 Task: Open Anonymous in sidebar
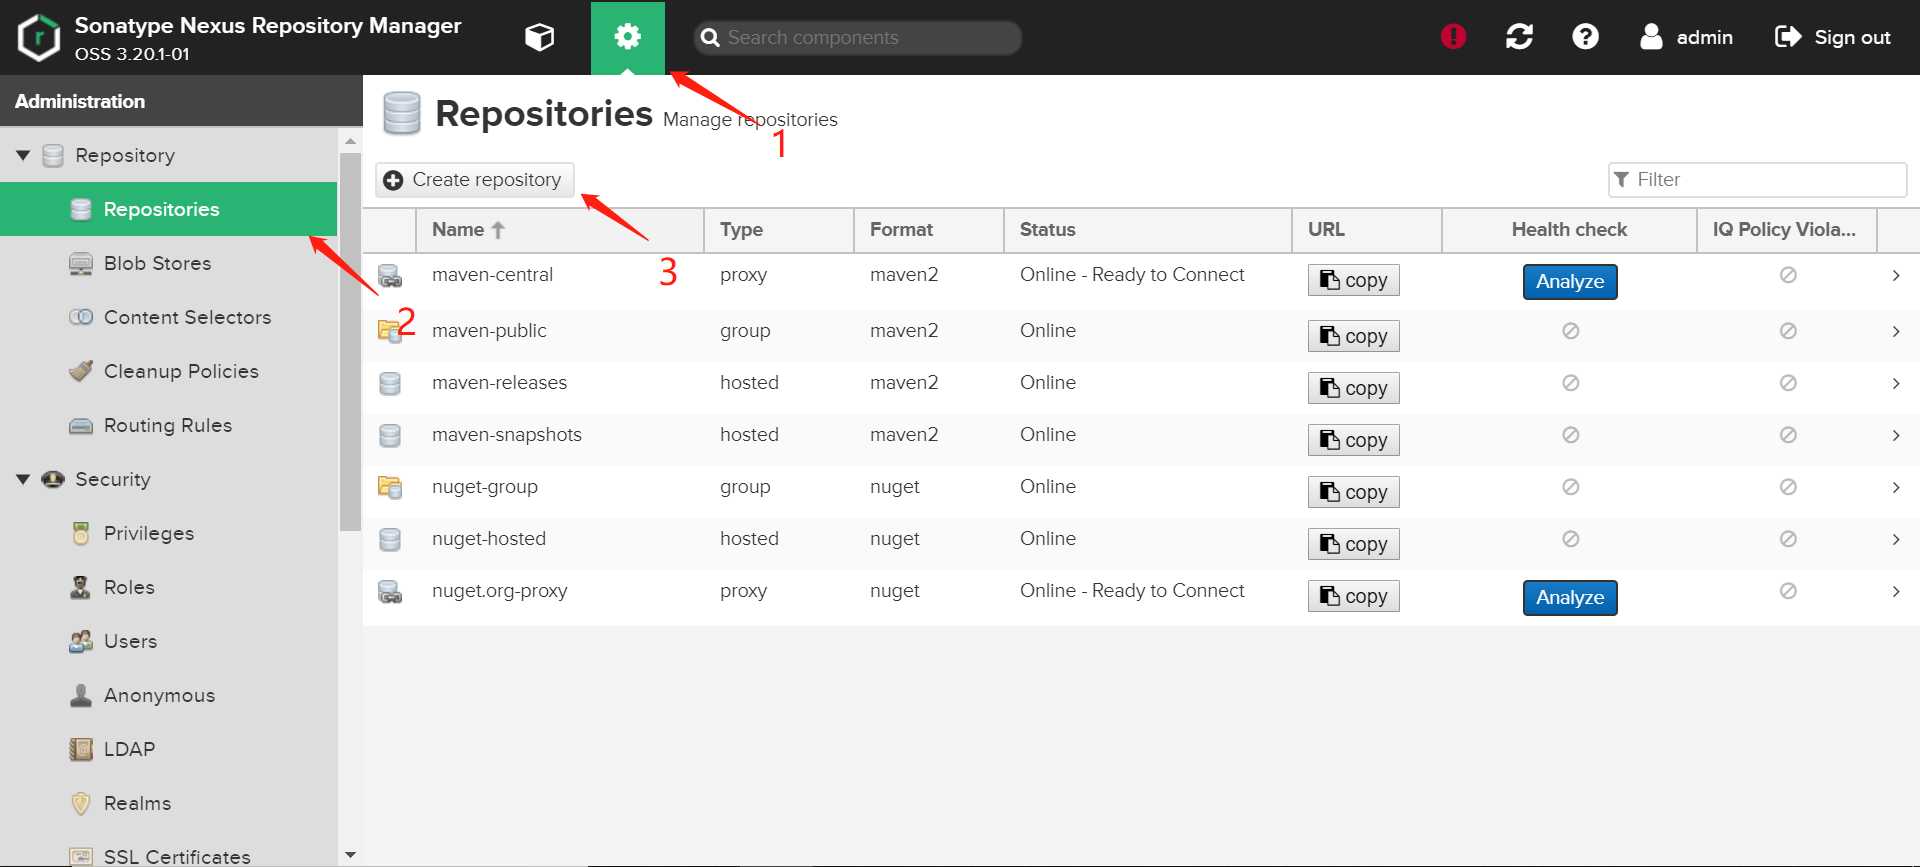tap(168, 695)
